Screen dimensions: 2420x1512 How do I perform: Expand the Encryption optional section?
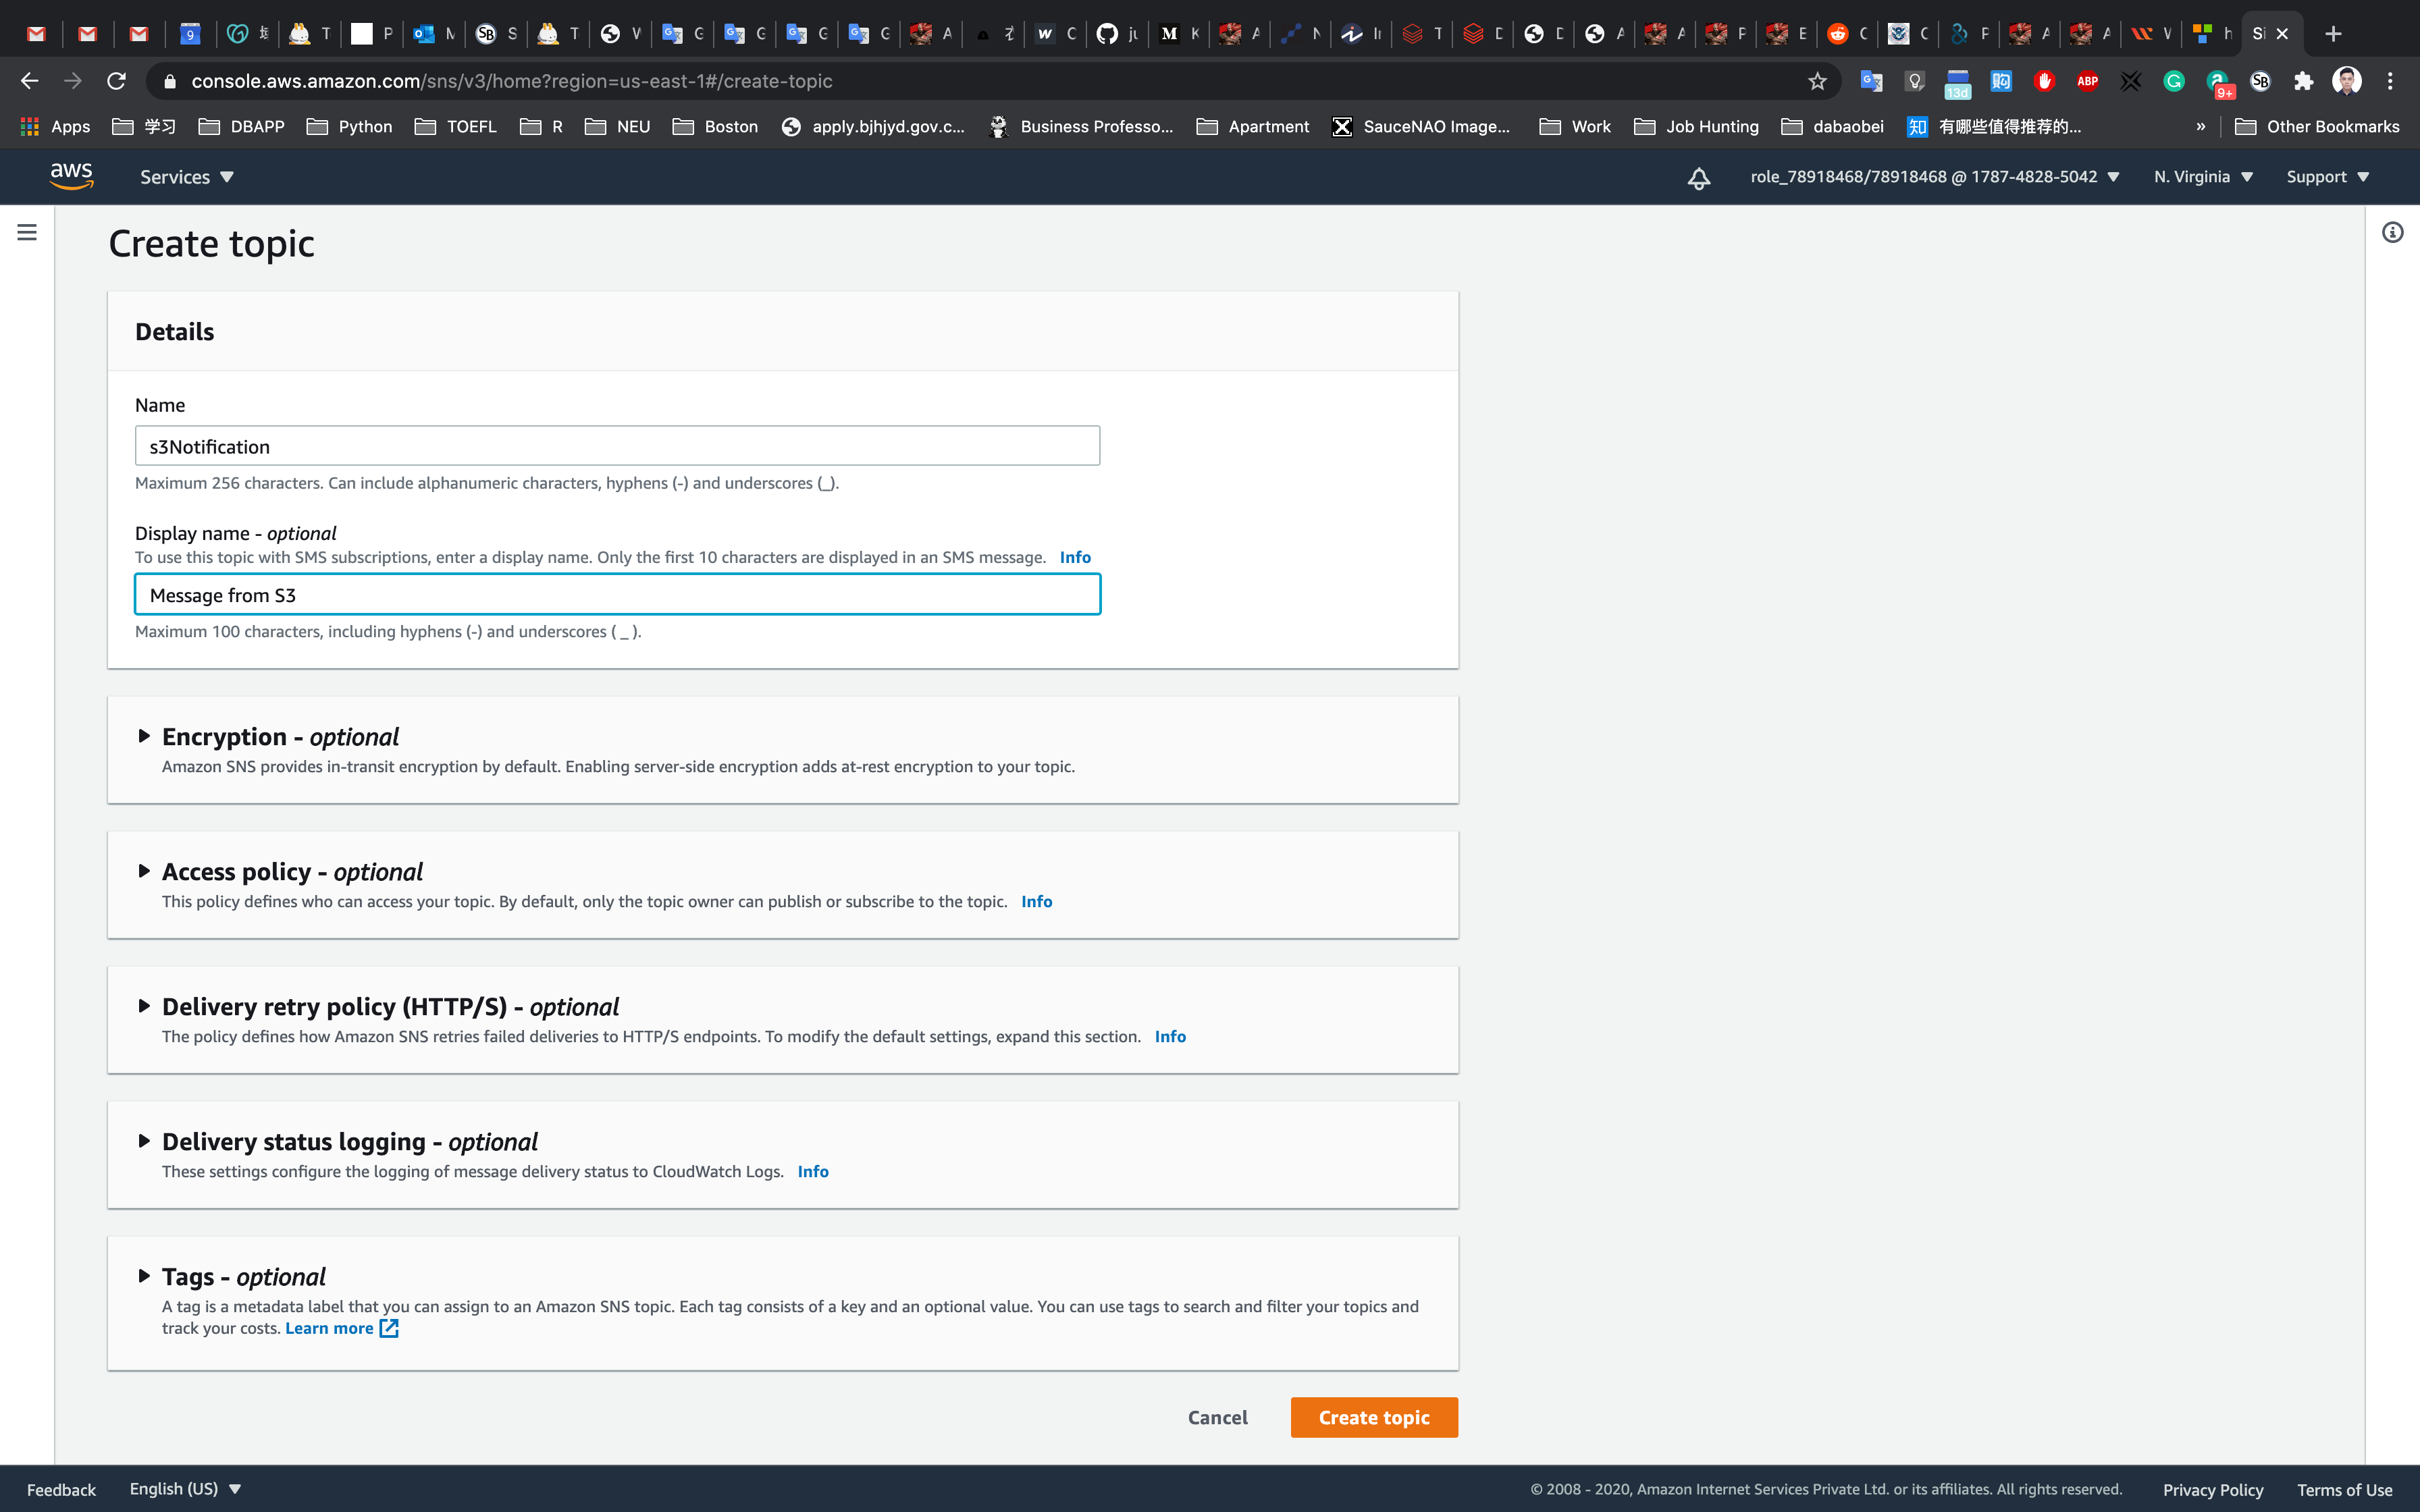(144, 736)
